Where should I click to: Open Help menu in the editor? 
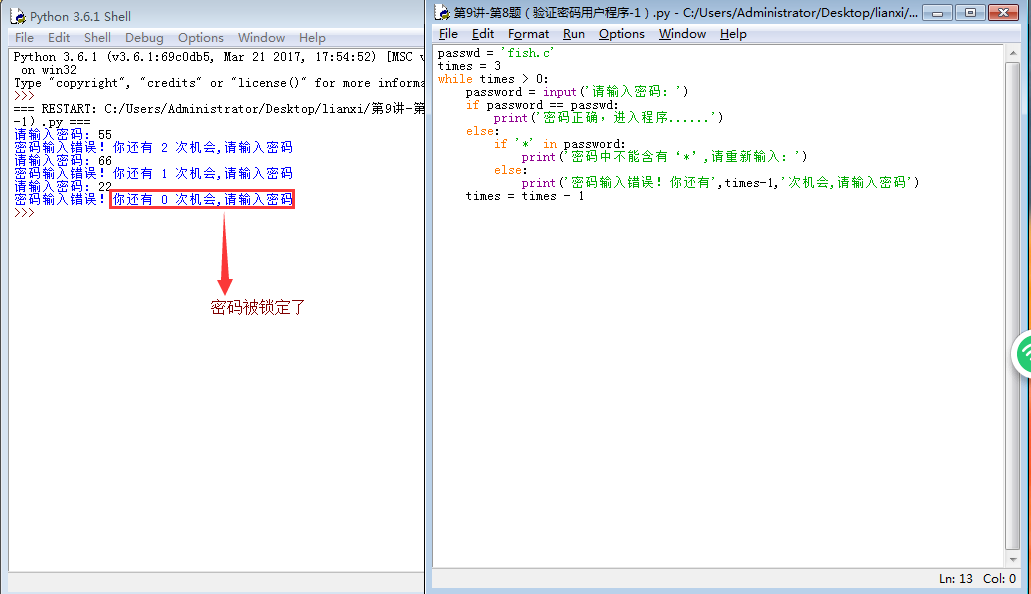[733, 34]
